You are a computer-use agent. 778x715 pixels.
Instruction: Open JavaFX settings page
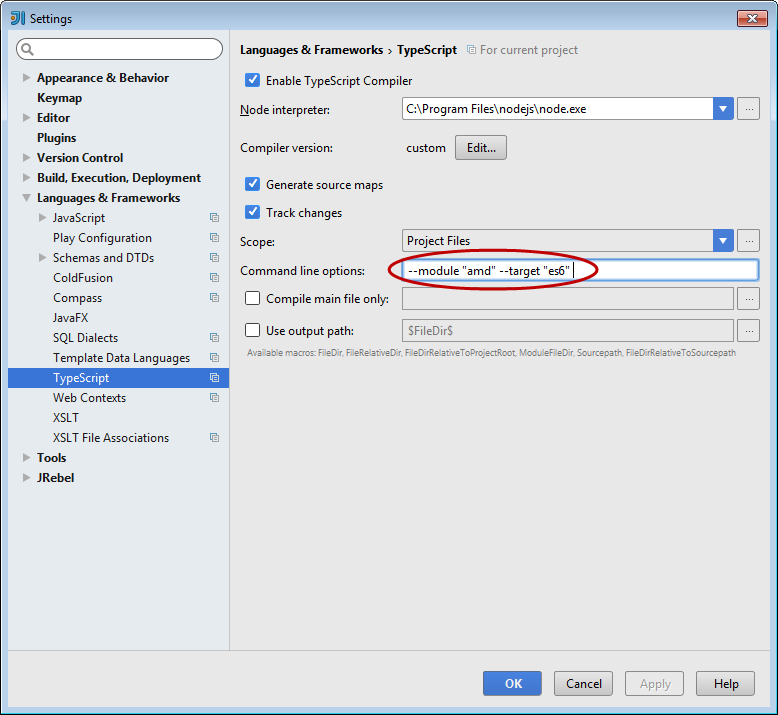point(70,318)
